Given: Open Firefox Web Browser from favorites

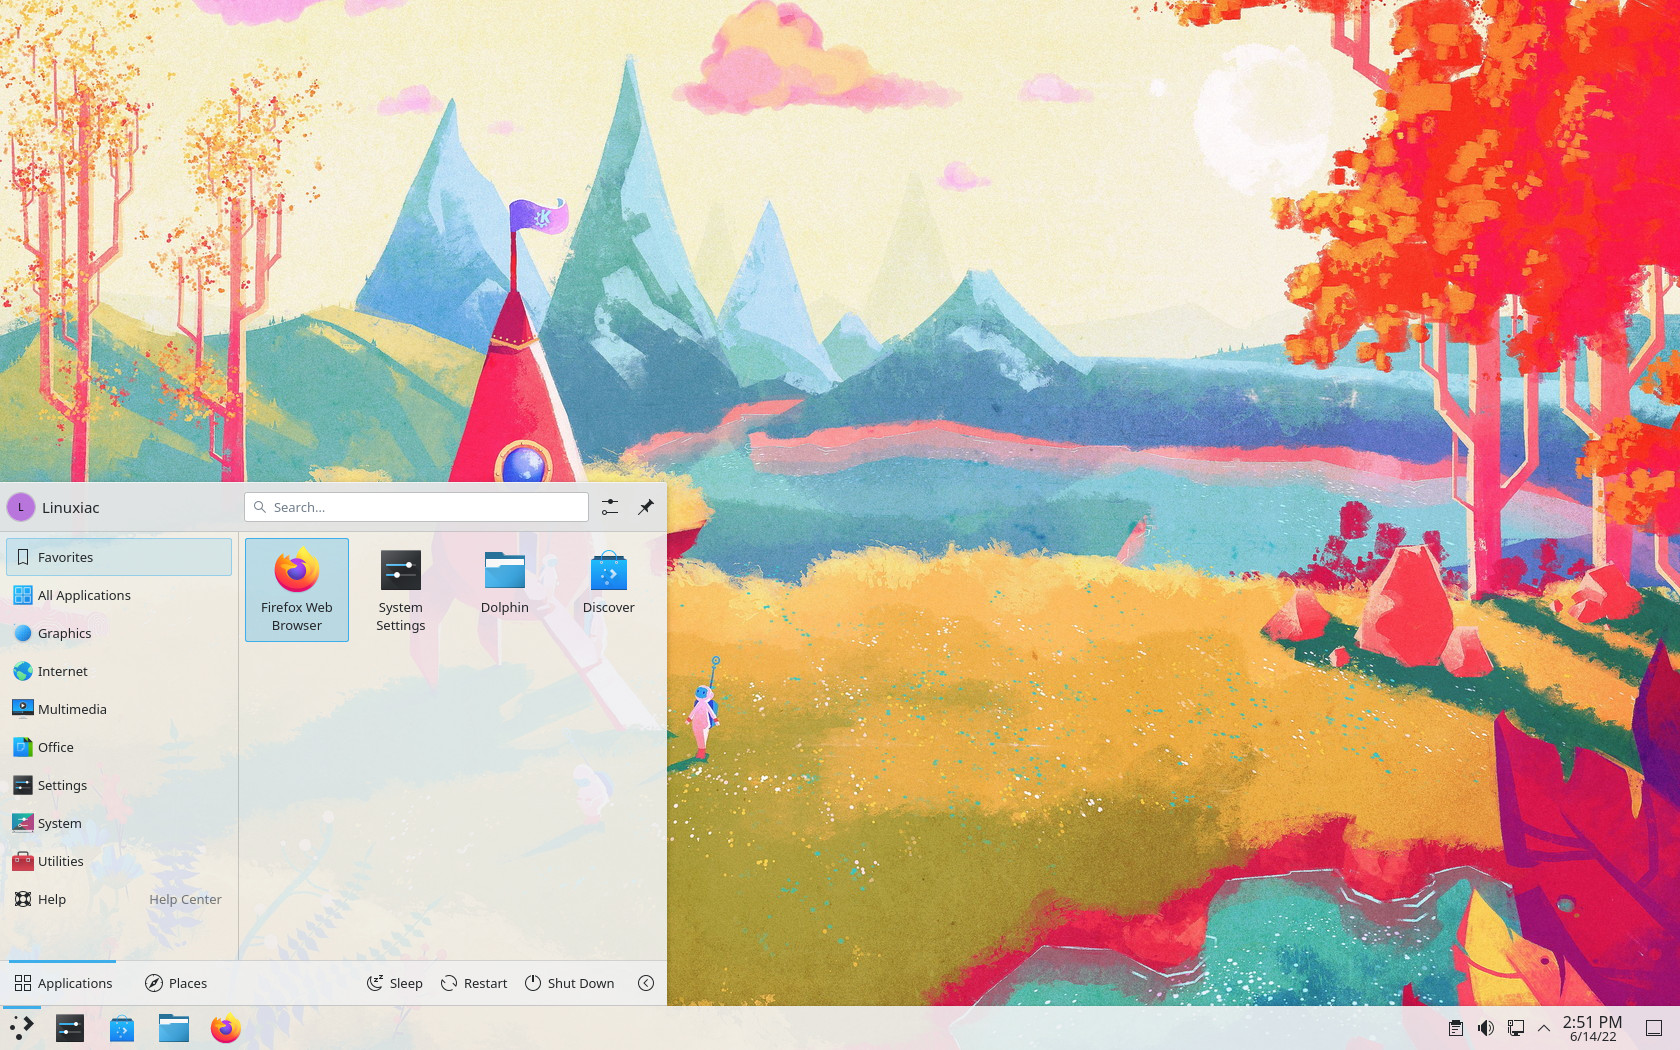Looking at the screenshot, I should (297, 590).
